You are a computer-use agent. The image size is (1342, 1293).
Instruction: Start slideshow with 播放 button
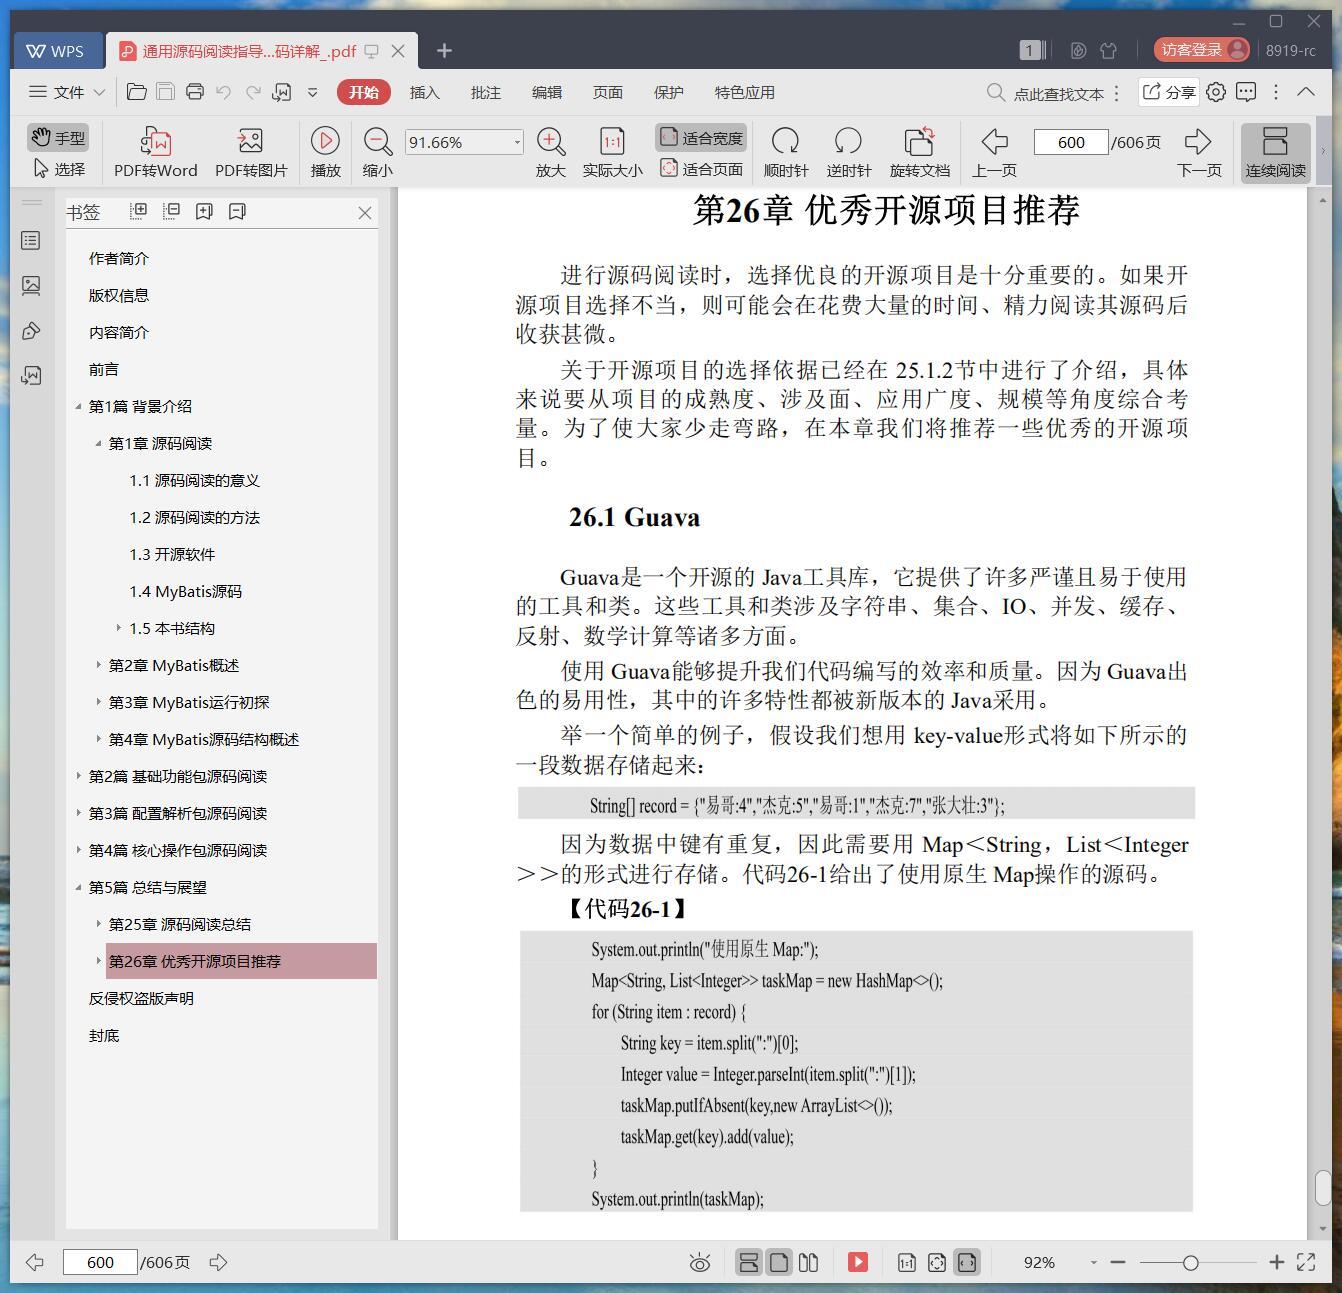pyautogui.click(x=325, y=152)
